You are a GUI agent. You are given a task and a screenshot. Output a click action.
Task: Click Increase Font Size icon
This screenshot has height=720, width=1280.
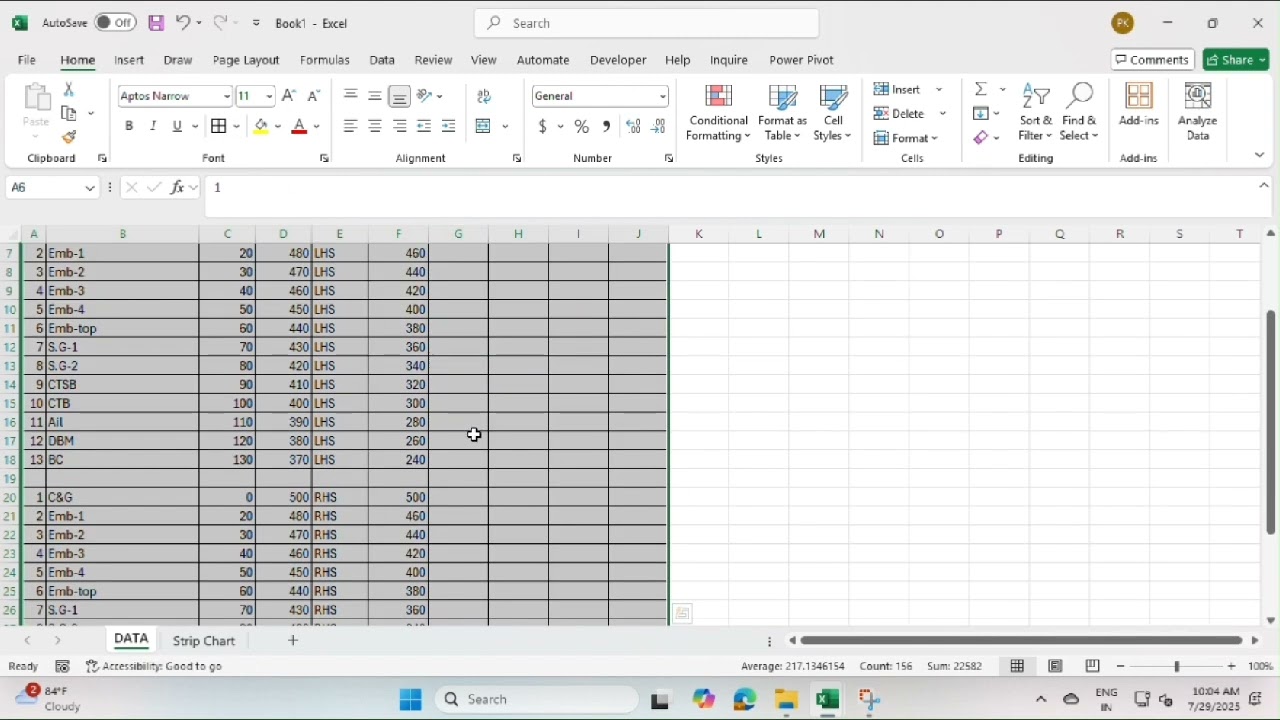(x=288, y=96)
